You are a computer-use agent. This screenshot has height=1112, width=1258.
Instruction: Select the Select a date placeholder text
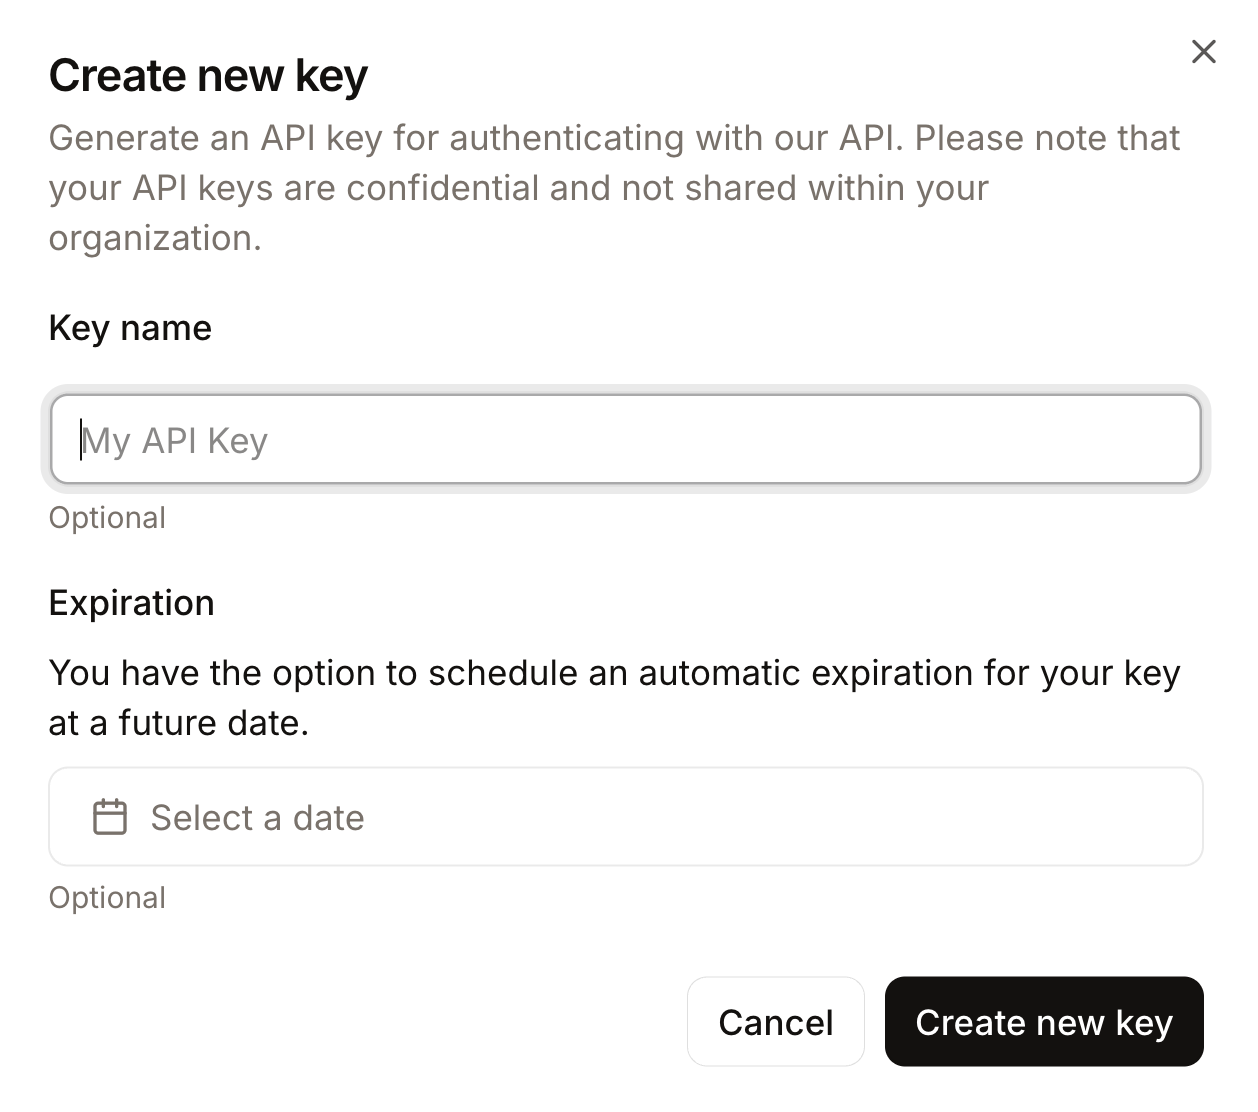(257, 817)
